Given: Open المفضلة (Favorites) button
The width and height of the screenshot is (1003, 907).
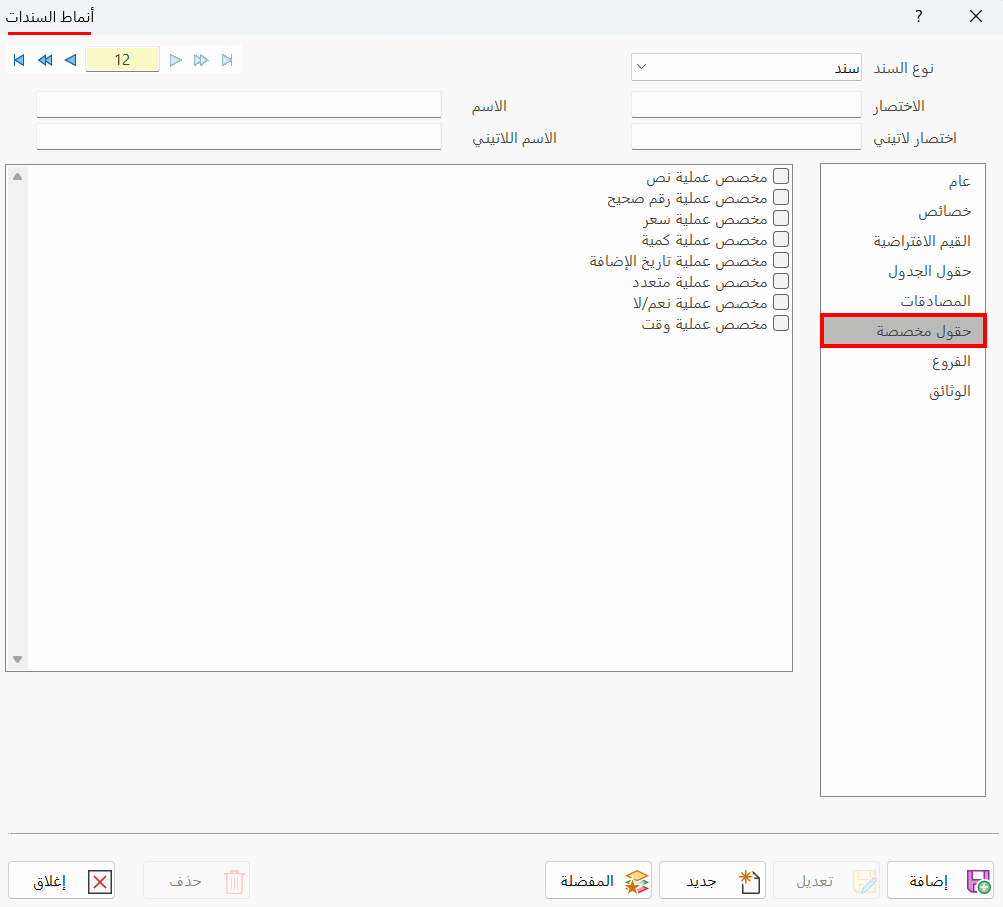Looking at the screenshot, I should coord(599,881).
